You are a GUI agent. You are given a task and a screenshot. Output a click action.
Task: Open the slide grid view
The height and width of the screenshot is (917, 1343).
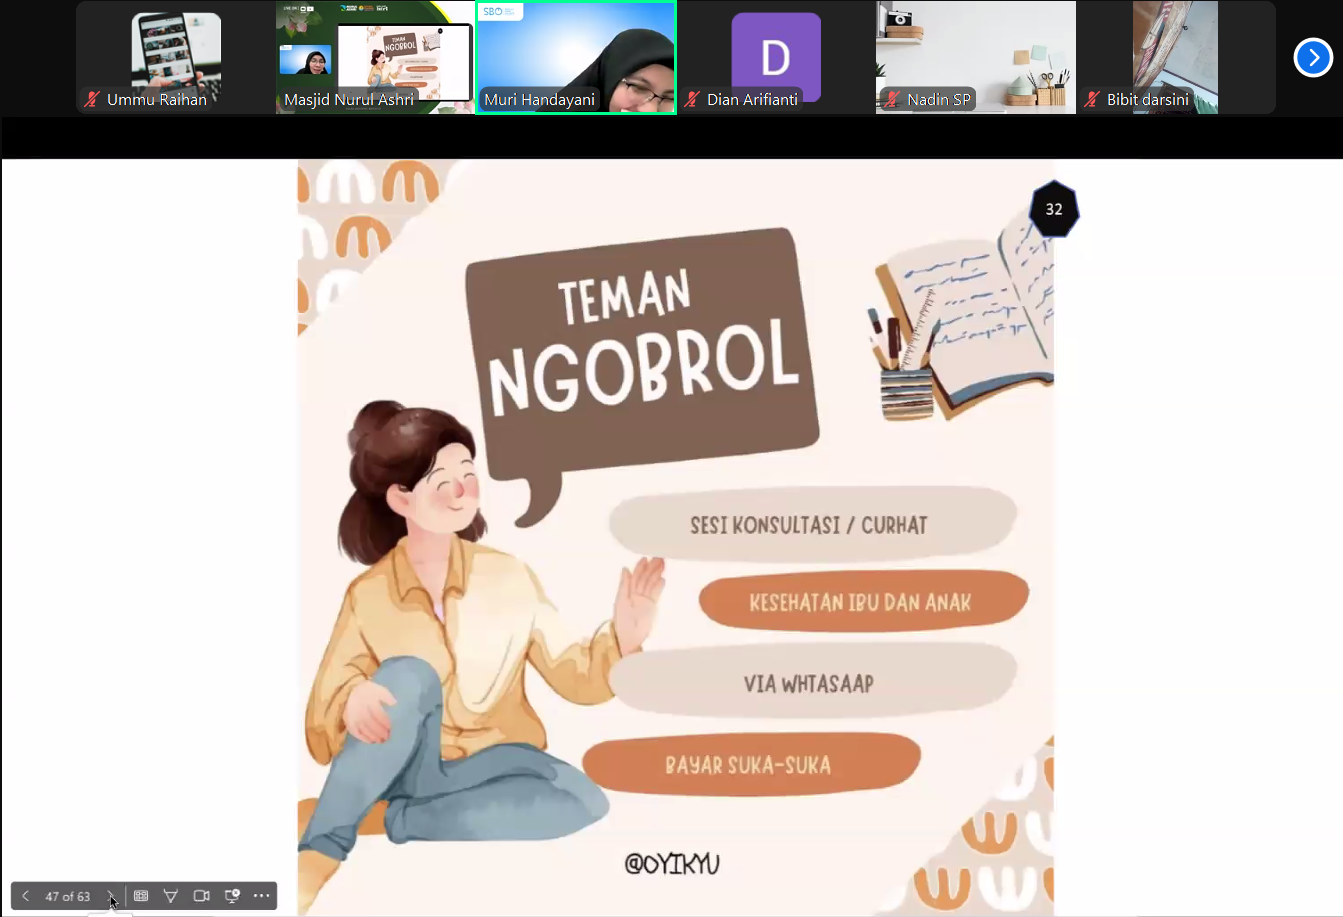[x=141, y=896]
